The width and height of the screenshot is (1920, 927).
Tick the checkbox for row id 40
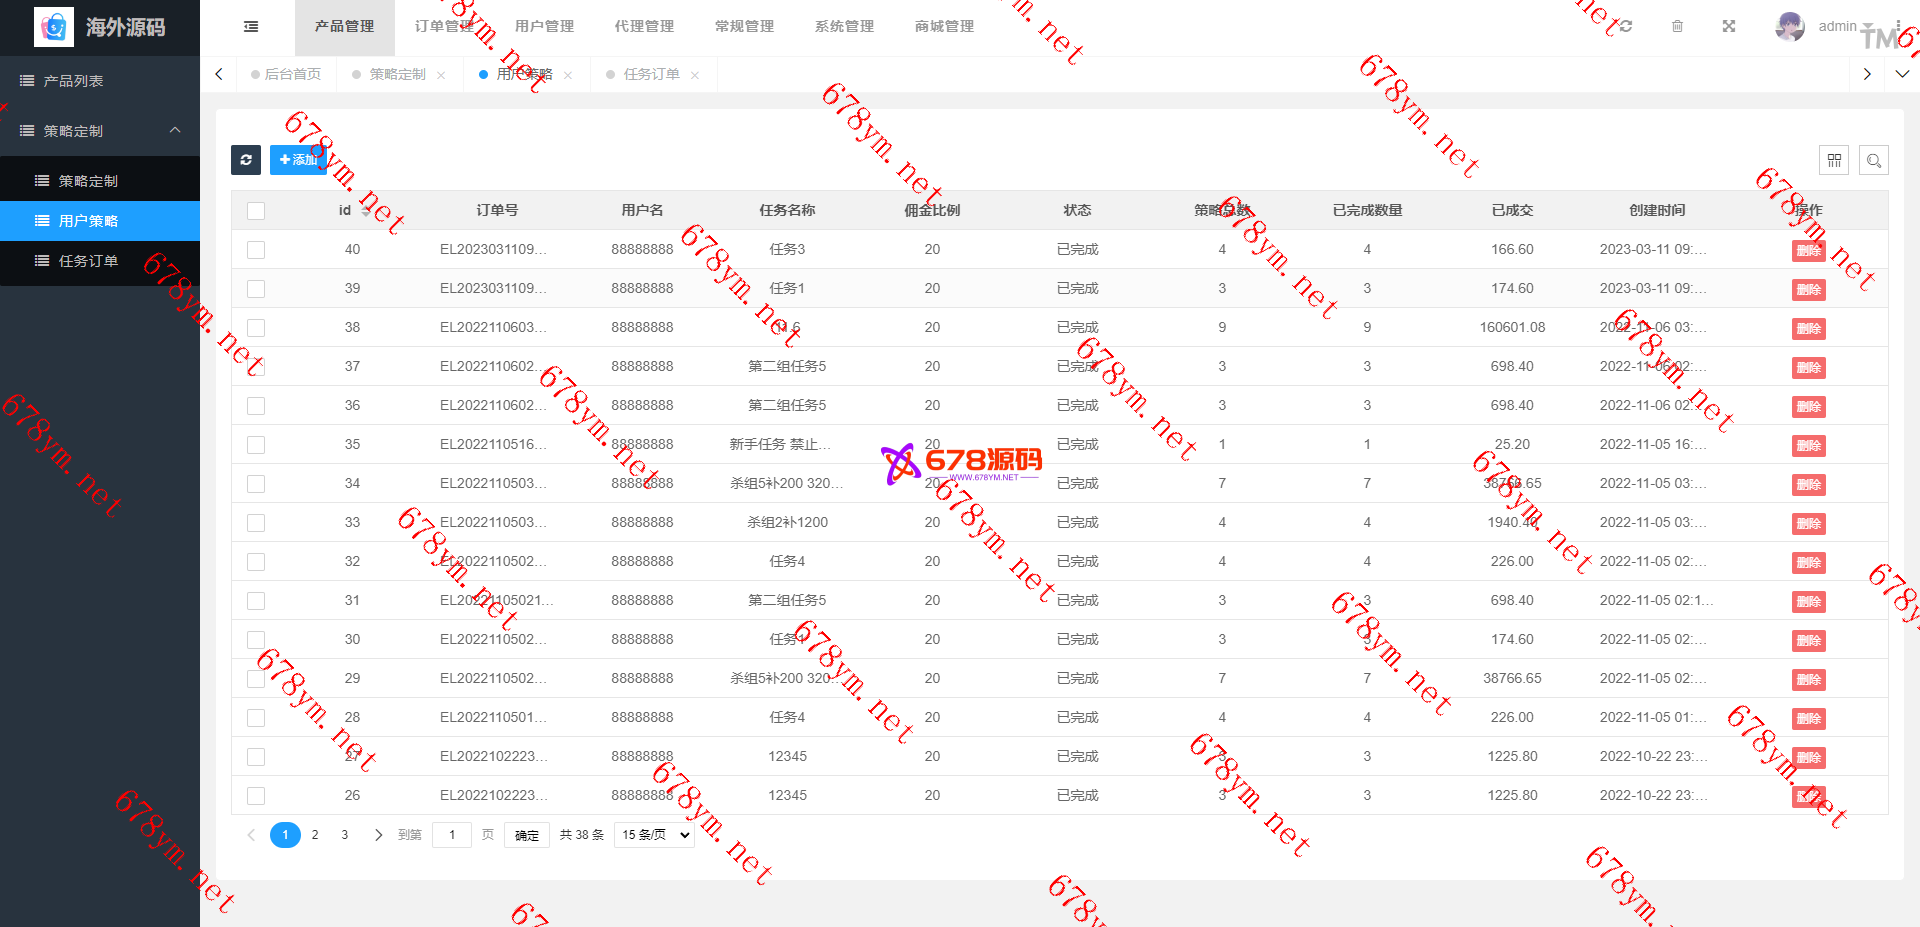pyautogui.click(x=256, y=250)
